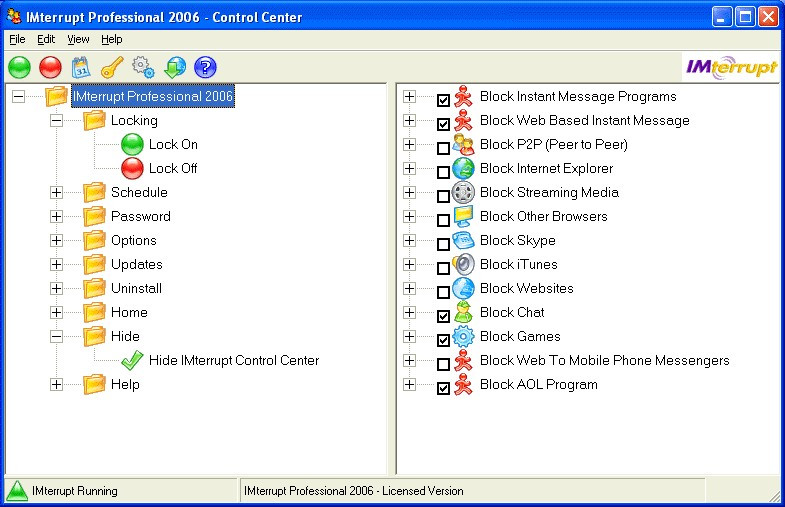Screen dimensions: 785x507
Task: Collapse the IMterrupt Professional 2006 root node
Action: click(19, 96)
